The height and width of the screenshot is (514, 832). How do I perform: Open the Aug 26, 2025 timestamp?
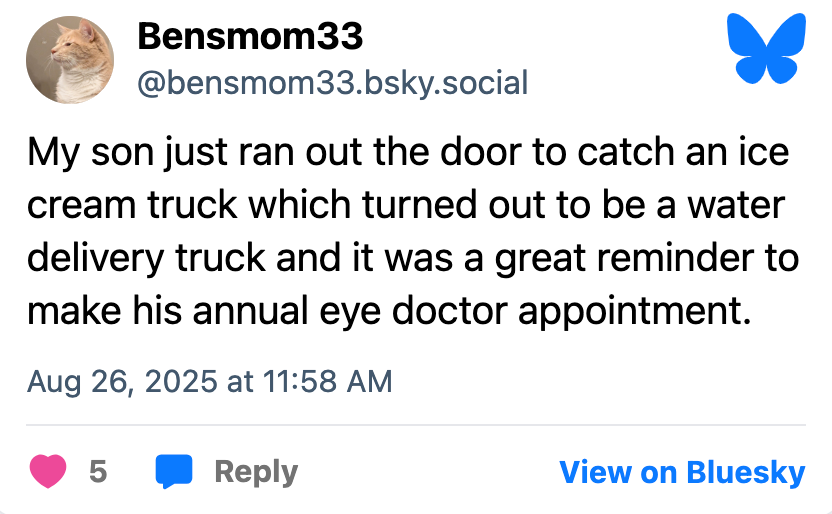210,381
